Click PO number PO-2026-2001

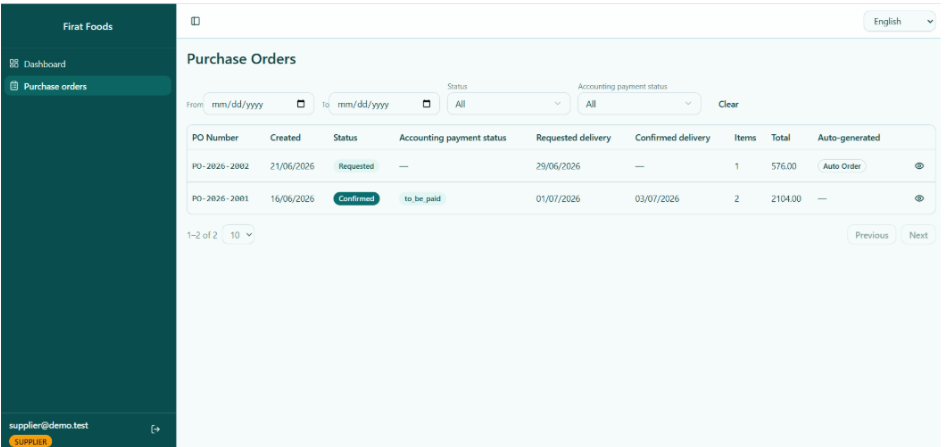point(221,198)
